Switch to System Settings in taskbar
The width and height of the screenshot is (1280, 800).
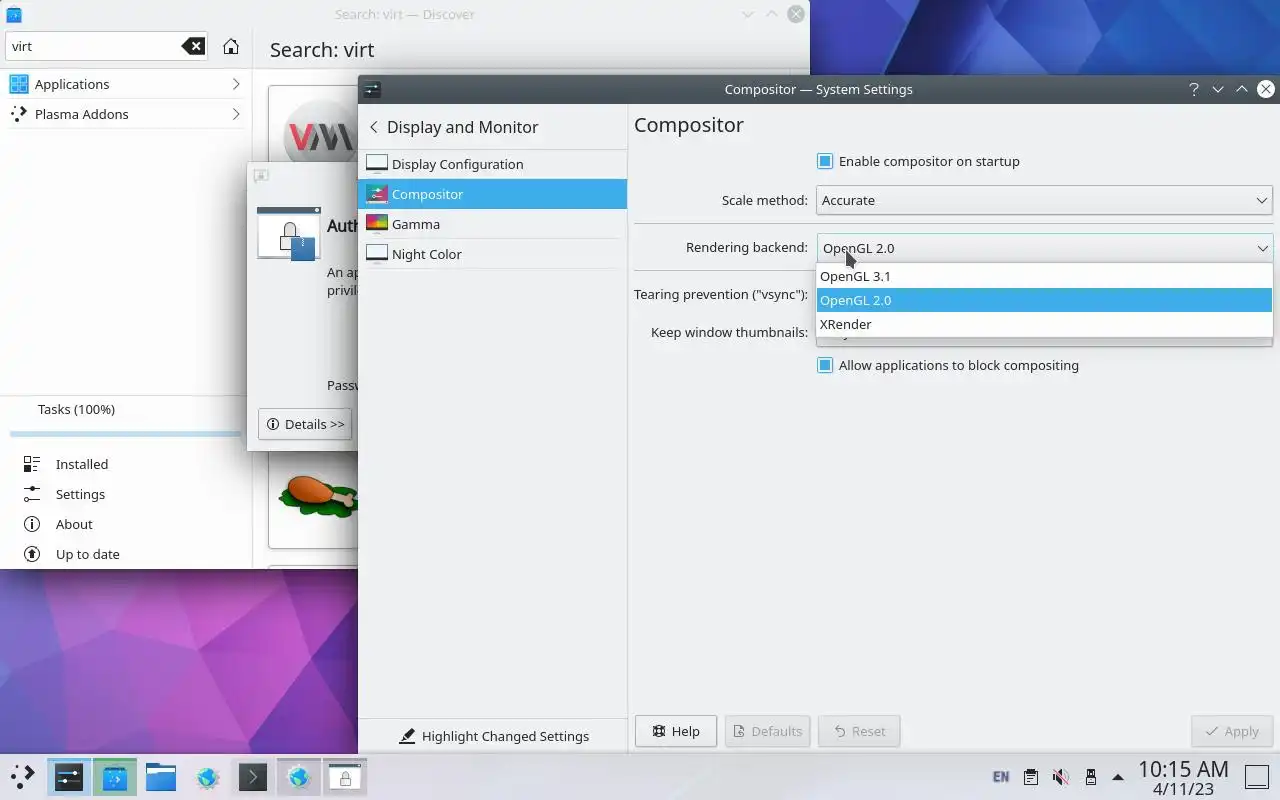pos(68,776)
